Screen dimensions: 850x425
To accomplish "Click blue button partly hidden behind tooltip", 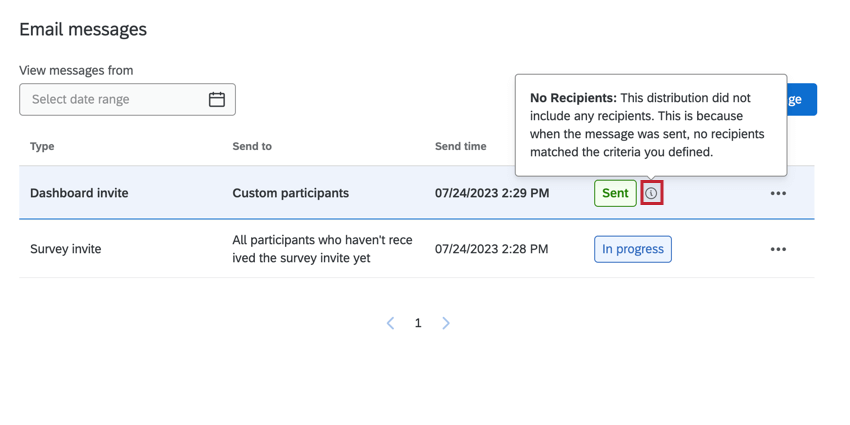I will click(x=803, y=99).
